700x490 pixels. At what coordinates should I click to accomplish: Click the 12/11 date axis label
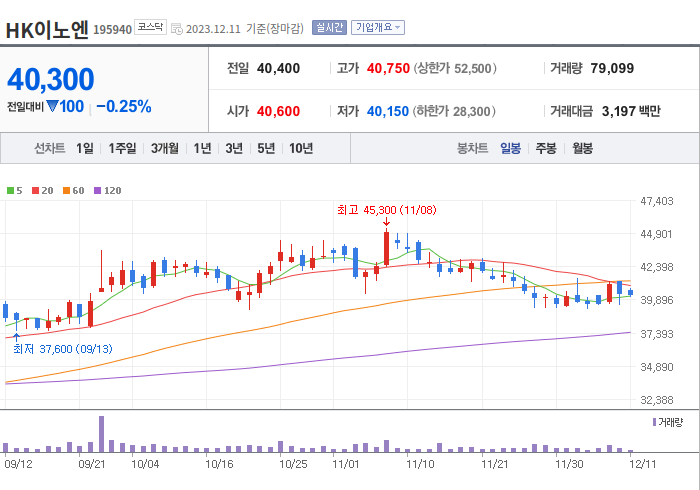tap(642, 464)
